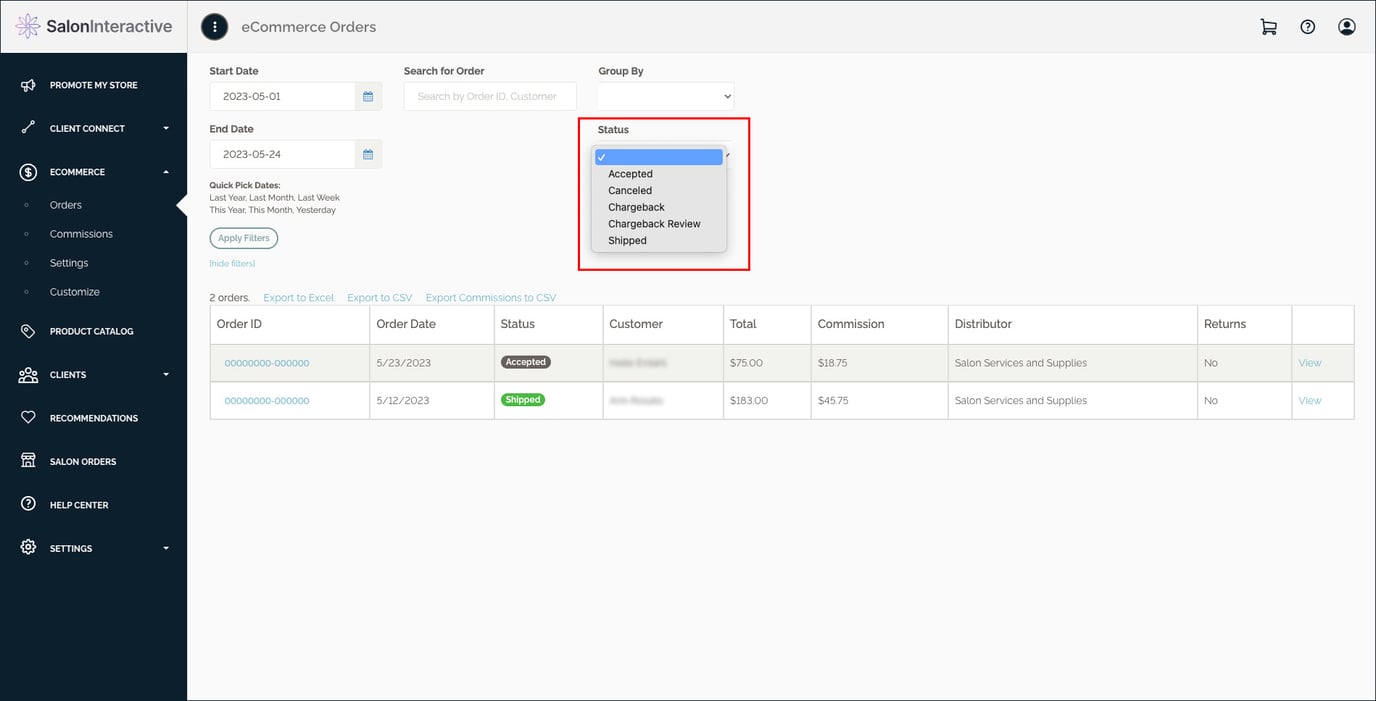Open the Group By dropdown
1376x701 pixels.
(x=666, y=96)
